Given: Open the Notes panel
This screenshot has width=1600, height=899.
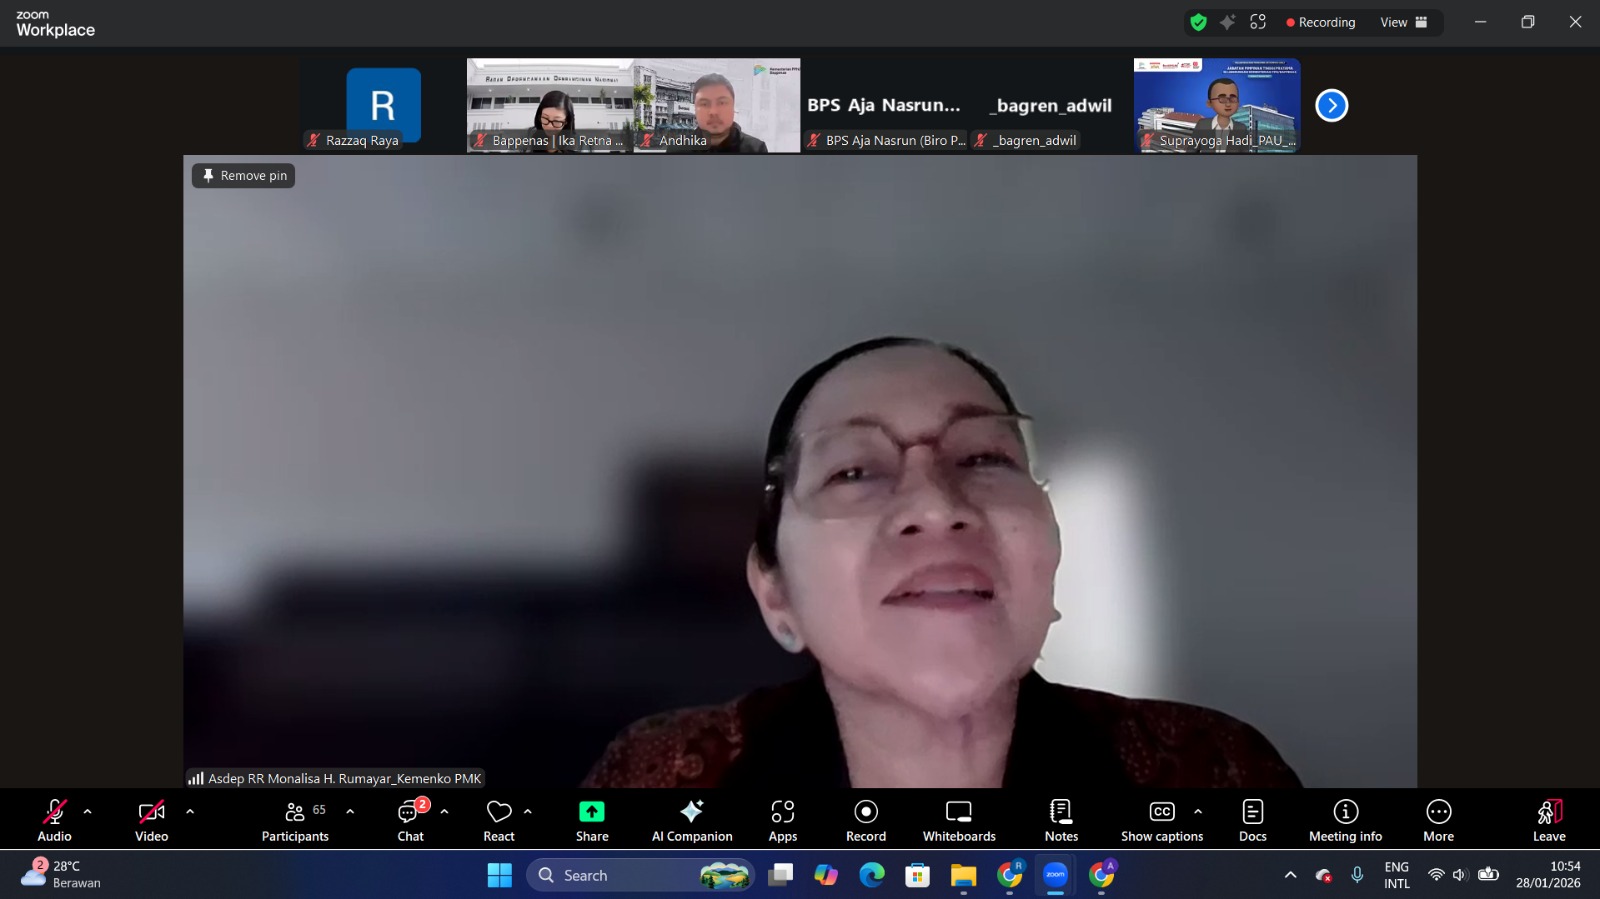Looking at the screenshot, I should point(1061,820).
